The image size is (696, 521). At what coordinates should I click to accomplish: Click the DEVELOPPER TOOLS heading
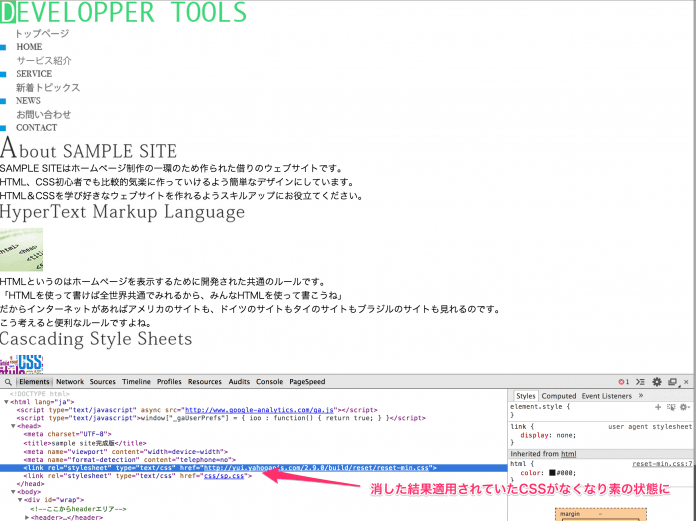(123, 12)
